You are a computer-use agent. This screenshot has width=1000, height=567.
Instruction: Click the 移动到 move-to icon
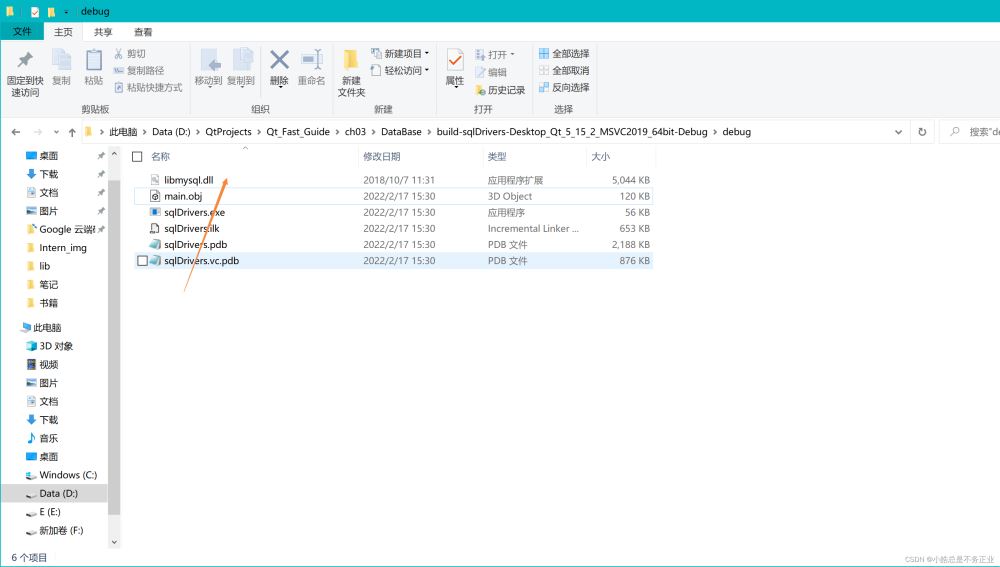(209, 61)
